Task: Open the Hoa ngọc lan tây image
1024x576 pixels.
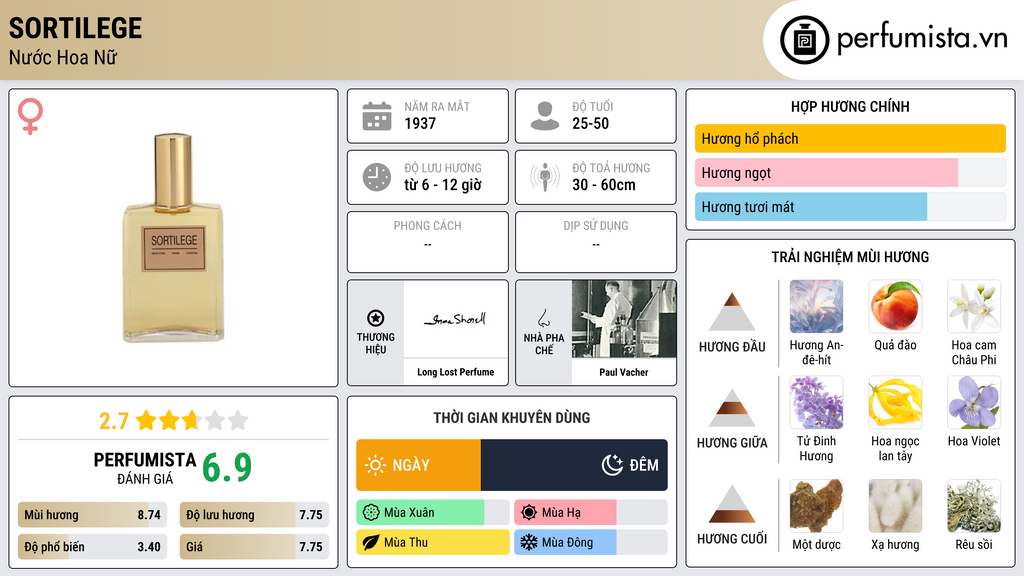Action: 895,403
